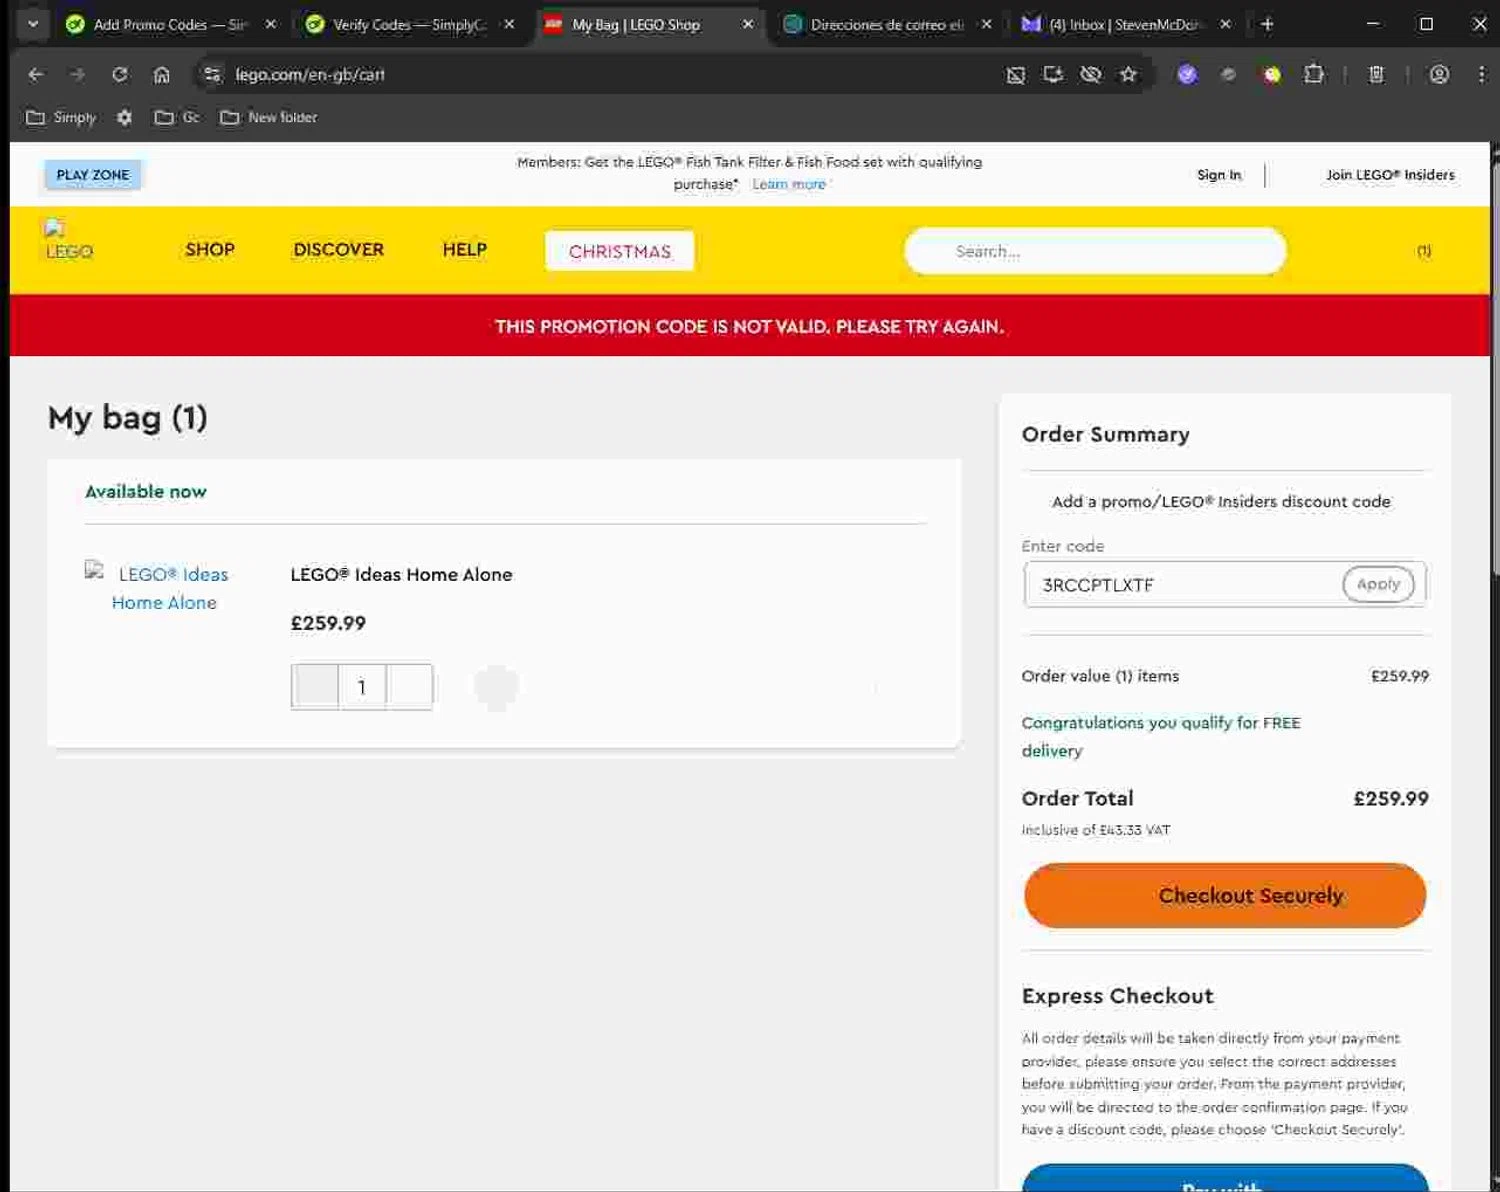The height and width of the screenshot is (1192, 1500).
Task: Click the crossed-out eye icon in the address bar
Action: tap(1091, 74)
